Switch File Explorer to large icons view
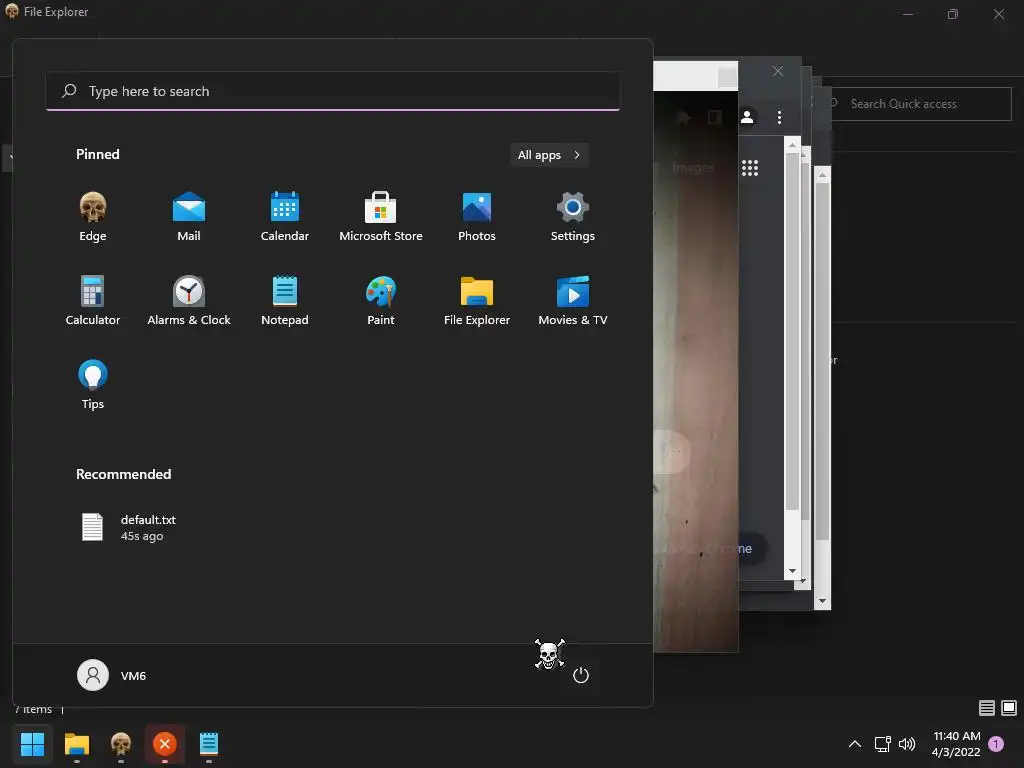 coord(1009,708)
